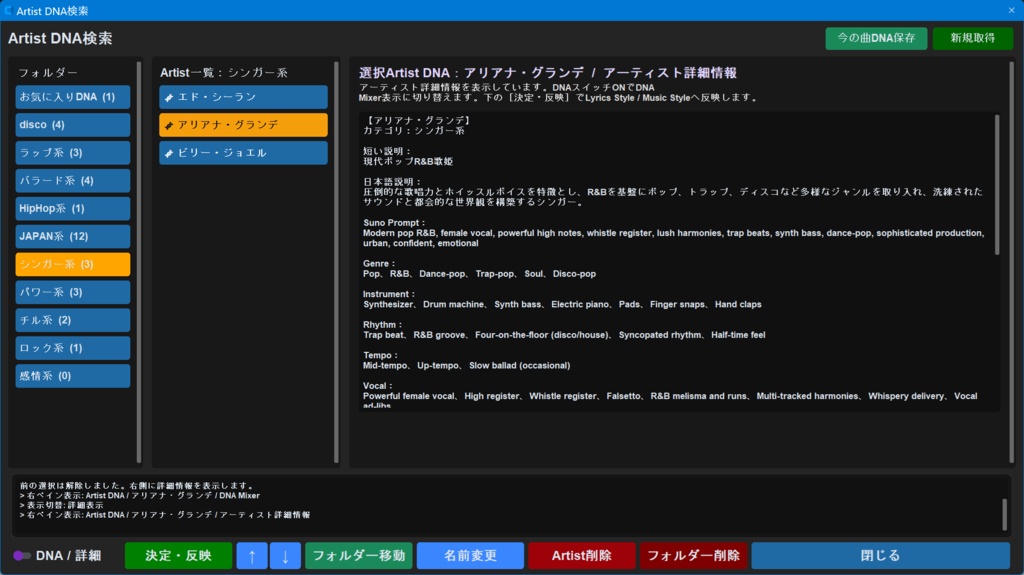Click the 'Genre：' label in details
Screen dimensions: 1024x575
[379, 264]
